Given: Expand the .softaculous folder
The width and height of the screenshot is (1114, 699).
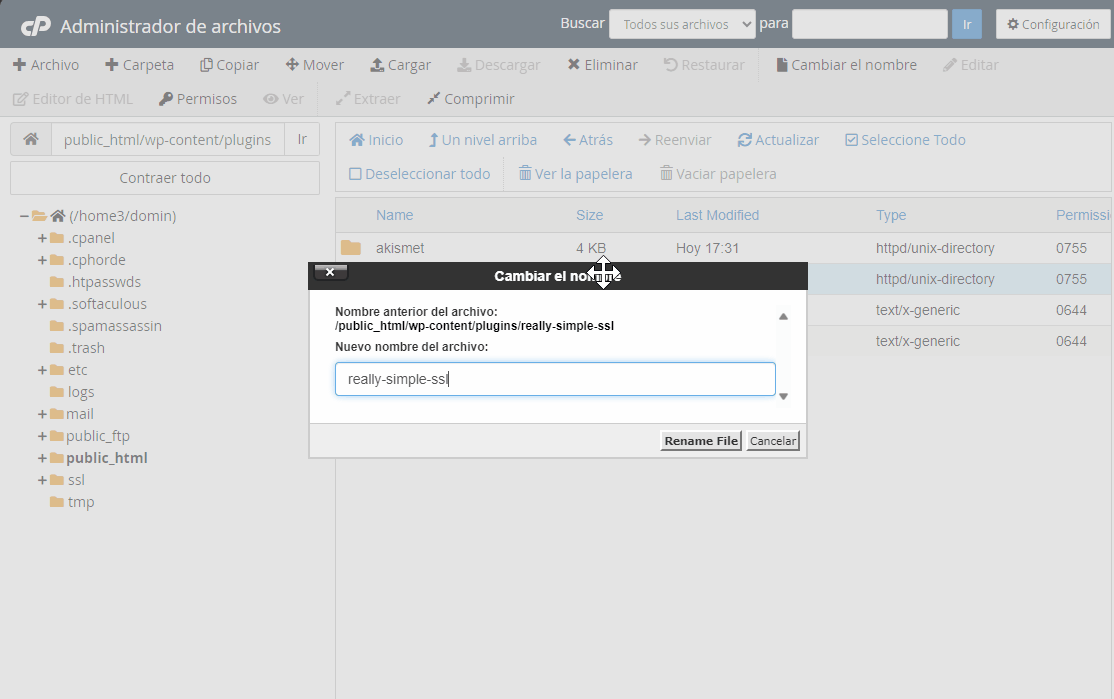Looking at the screenshot, I should point(42,304).
